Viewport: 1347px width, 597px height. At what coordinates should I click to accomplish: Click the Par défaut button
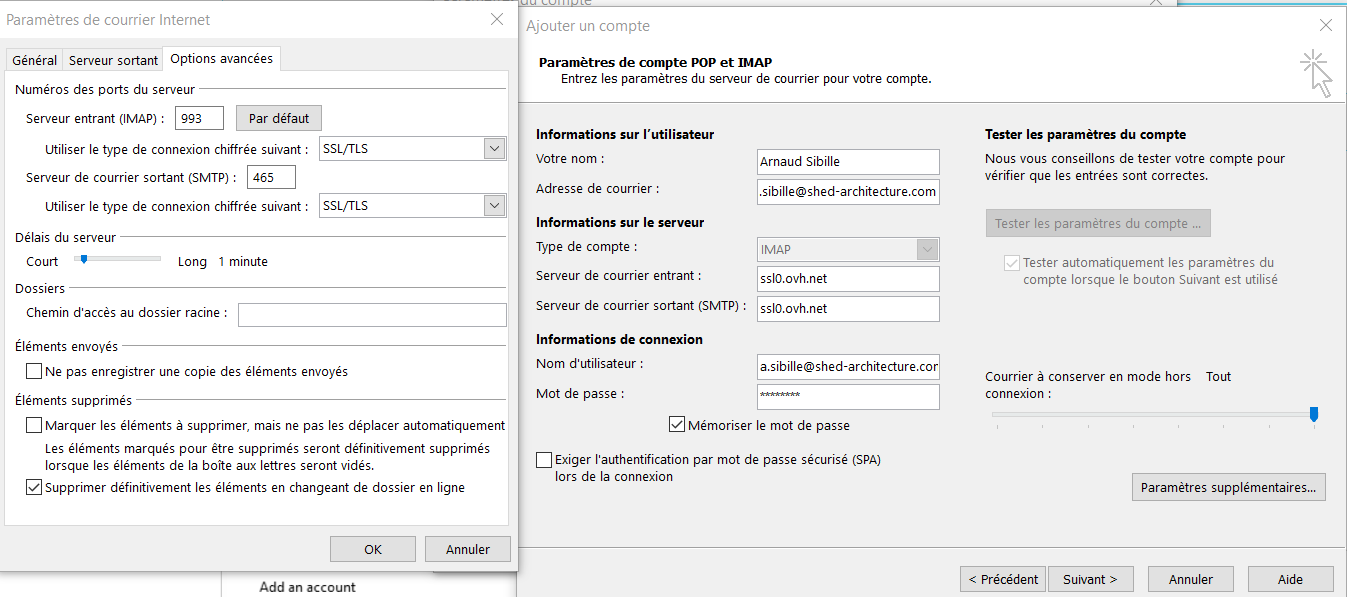coord(279,118)
